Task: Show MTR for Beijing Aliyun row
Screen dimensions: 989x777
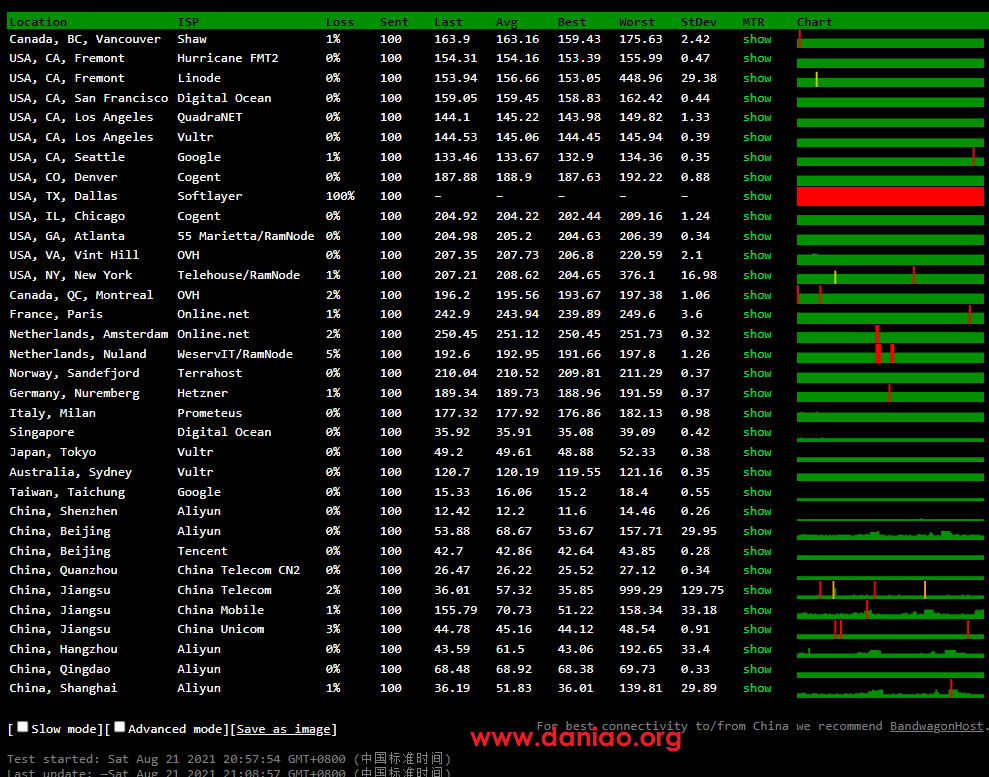Action: 757,531
